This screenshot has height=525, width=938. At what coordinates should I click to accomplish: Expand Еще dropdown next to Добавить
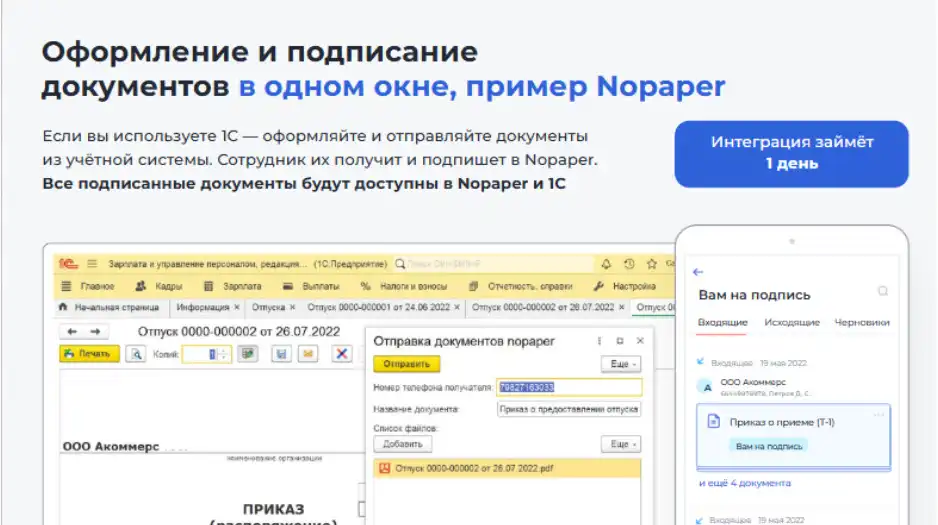pos(621,444)
